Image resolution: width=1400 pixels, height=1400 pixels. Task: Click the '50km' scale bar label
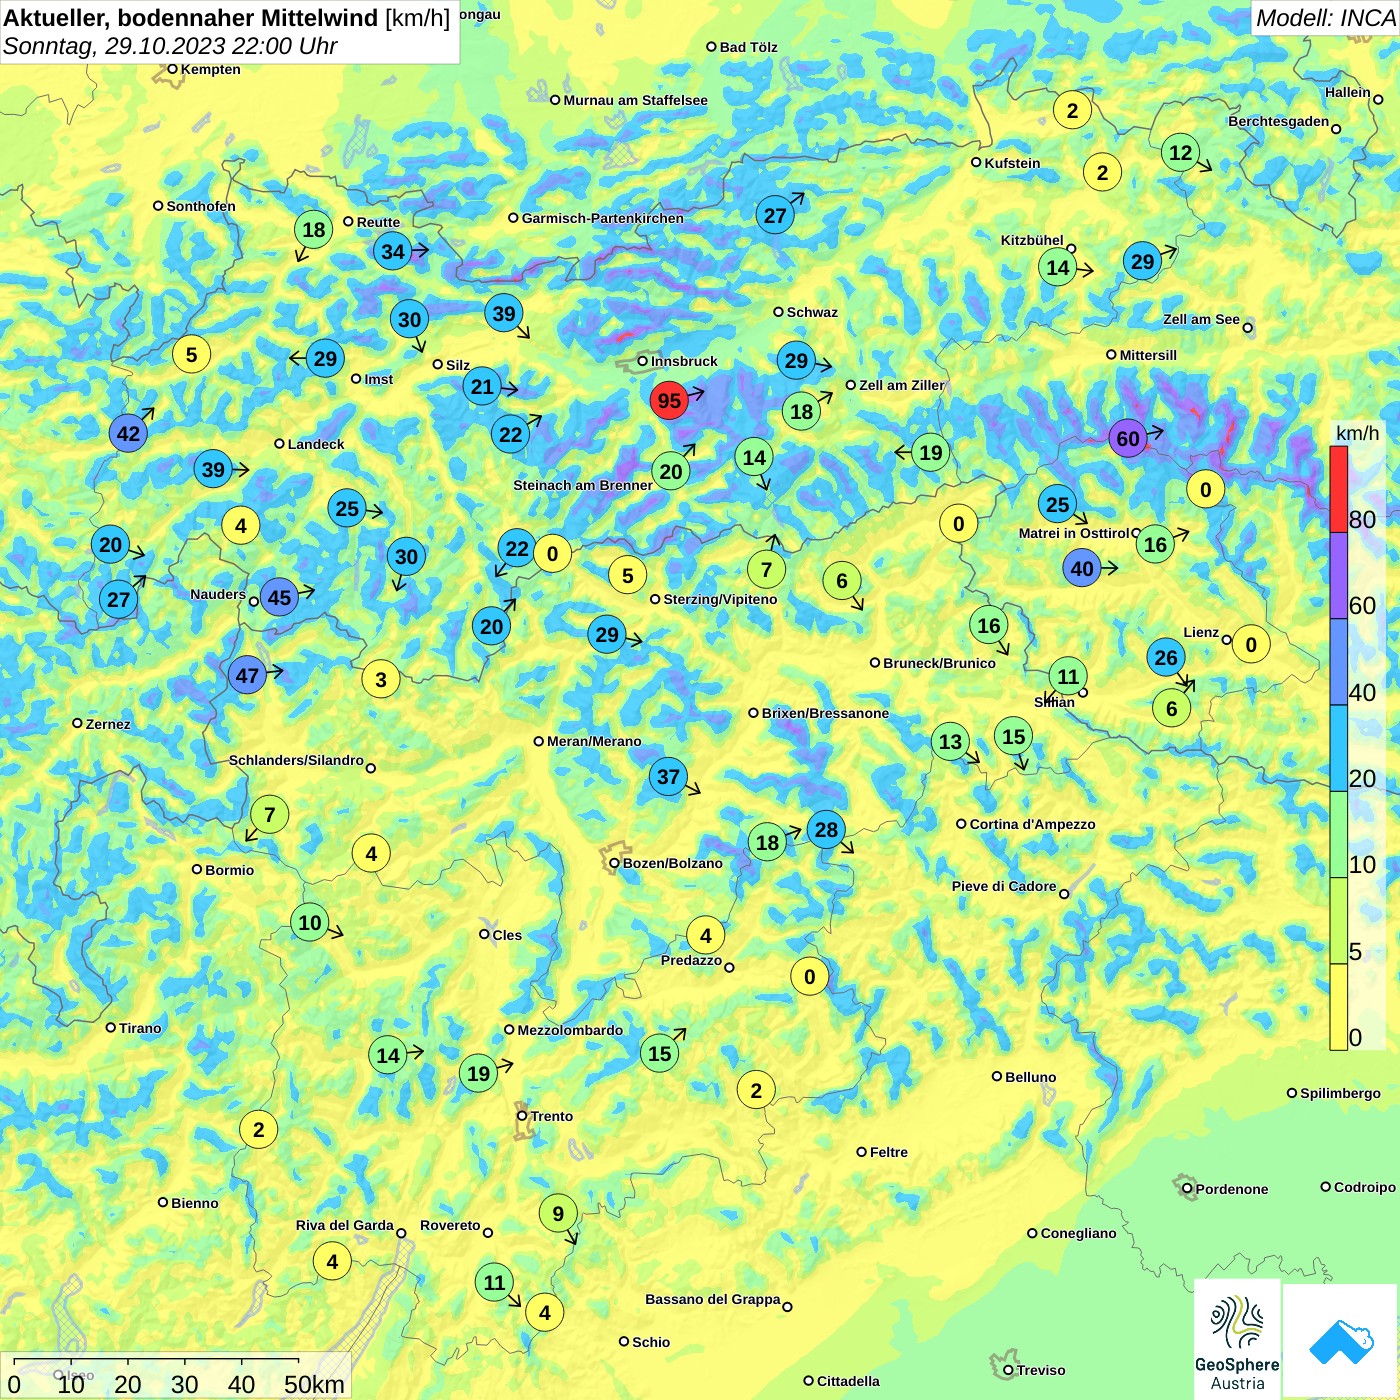[314, 1384]
